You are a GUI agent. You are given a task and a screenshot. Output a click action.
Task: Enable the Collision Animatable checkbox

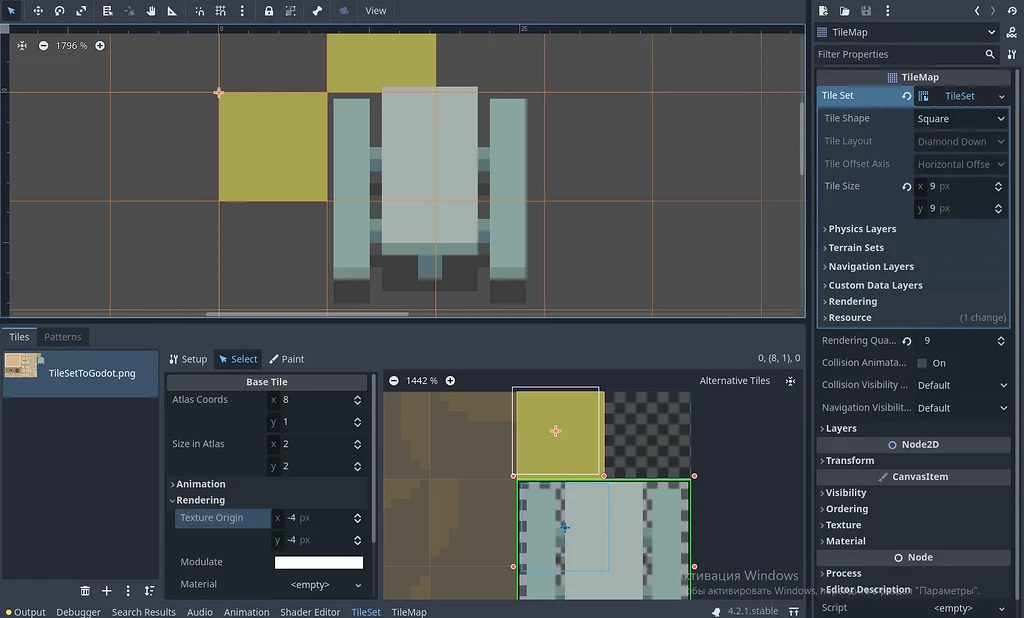pyautogui.click(x=921, y=363)
